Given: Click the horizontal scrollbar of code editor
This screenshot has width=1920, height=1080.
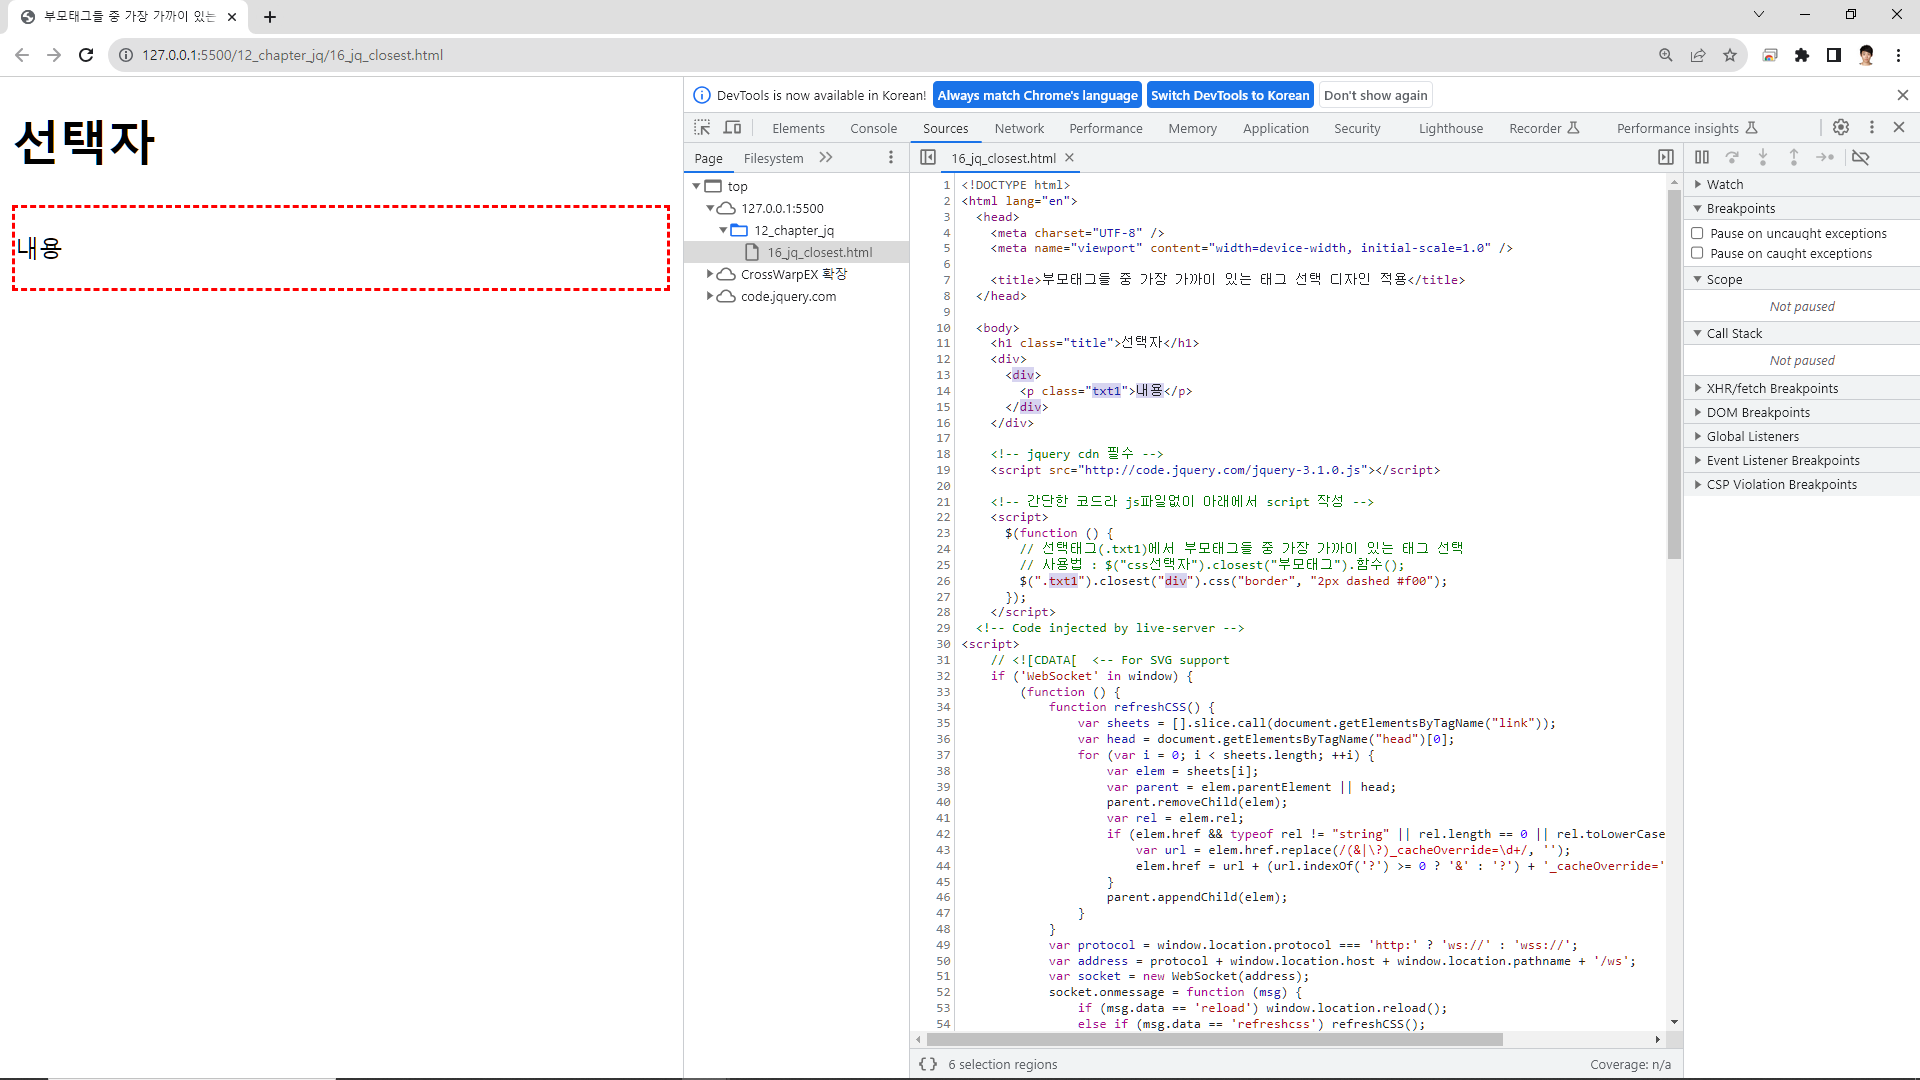Looking at the screenshot, I should point(1215,1040).
